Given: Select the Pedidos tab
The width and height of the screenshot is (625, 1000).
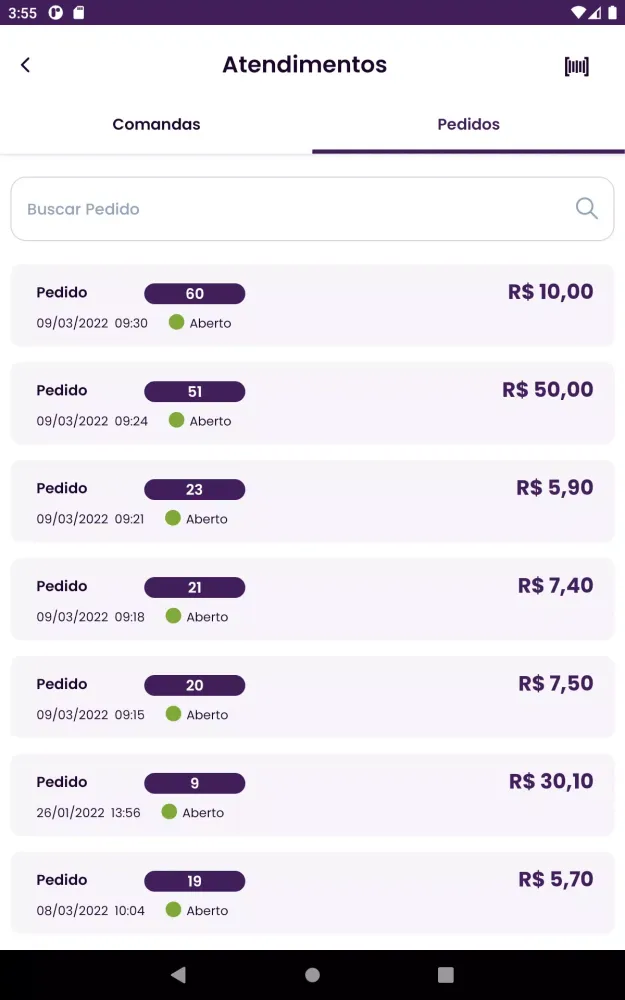Looking at the screenshot, I should tap(468, 124).
